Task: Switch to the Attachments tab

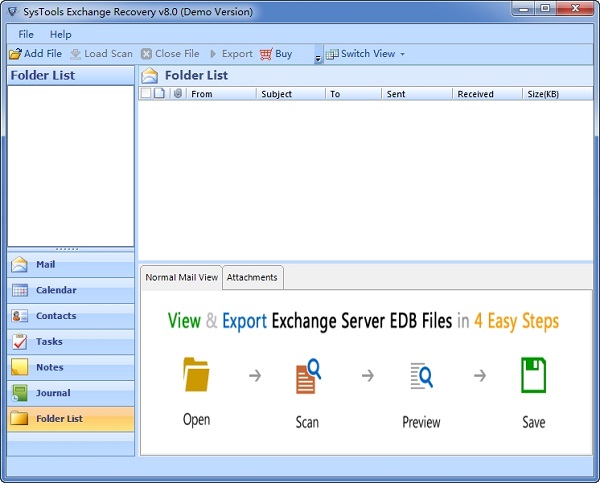Action: click(x=253, y=277)
